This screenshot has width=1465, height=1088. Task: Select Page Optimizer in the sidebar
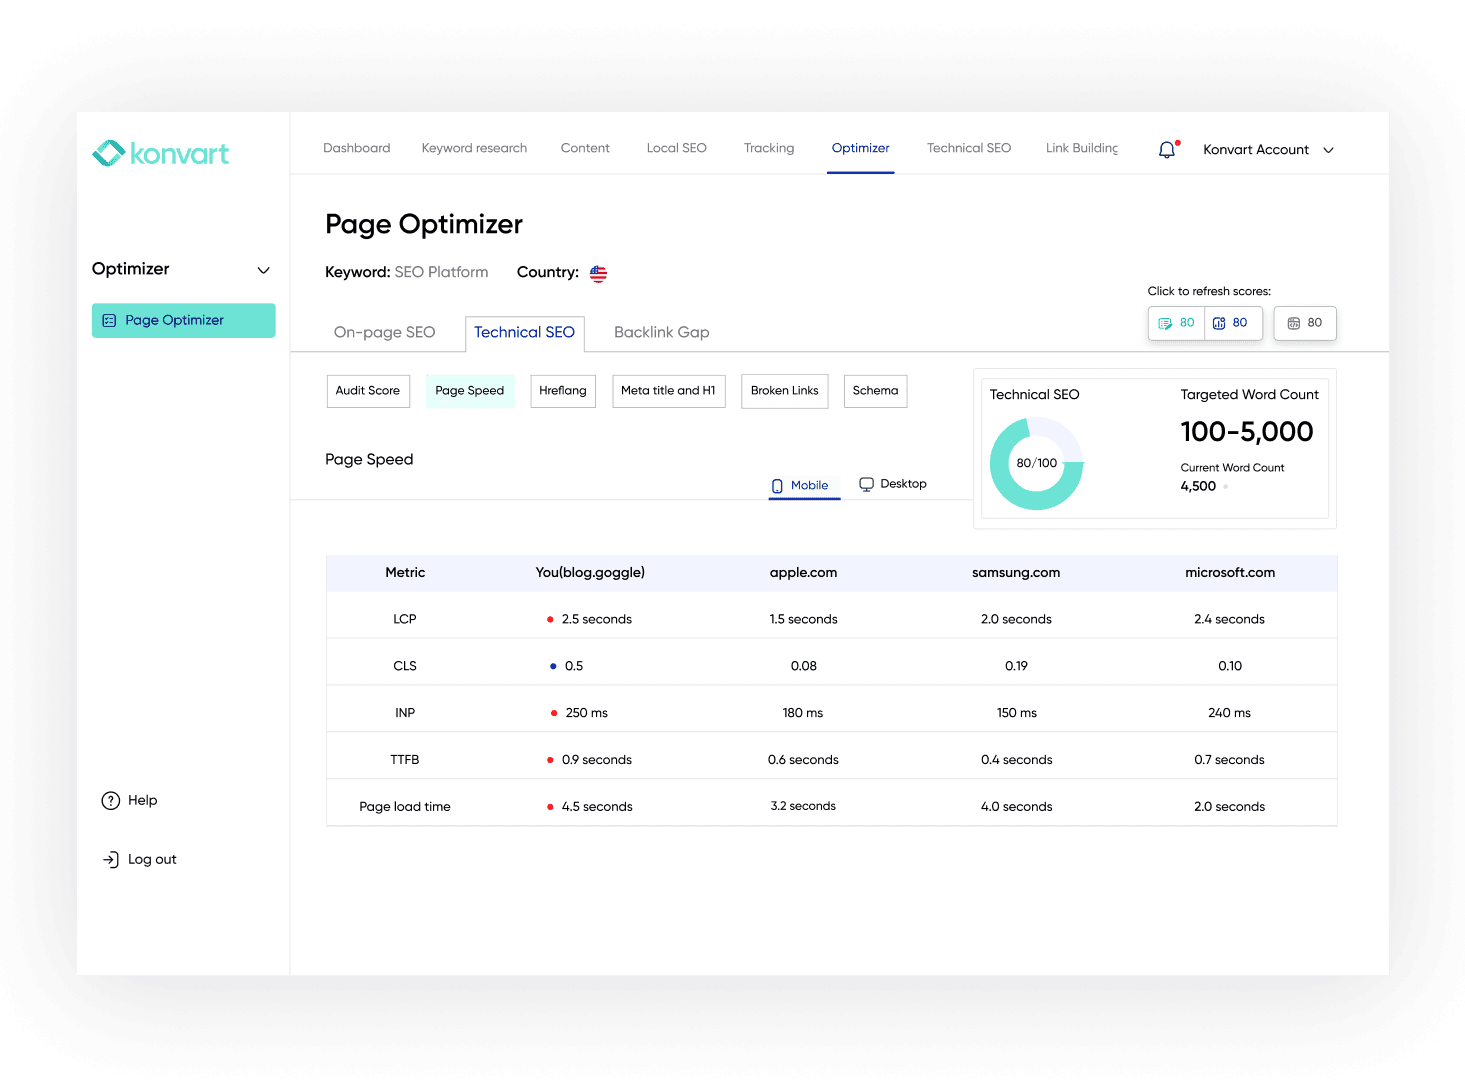(x=183, y=320)
